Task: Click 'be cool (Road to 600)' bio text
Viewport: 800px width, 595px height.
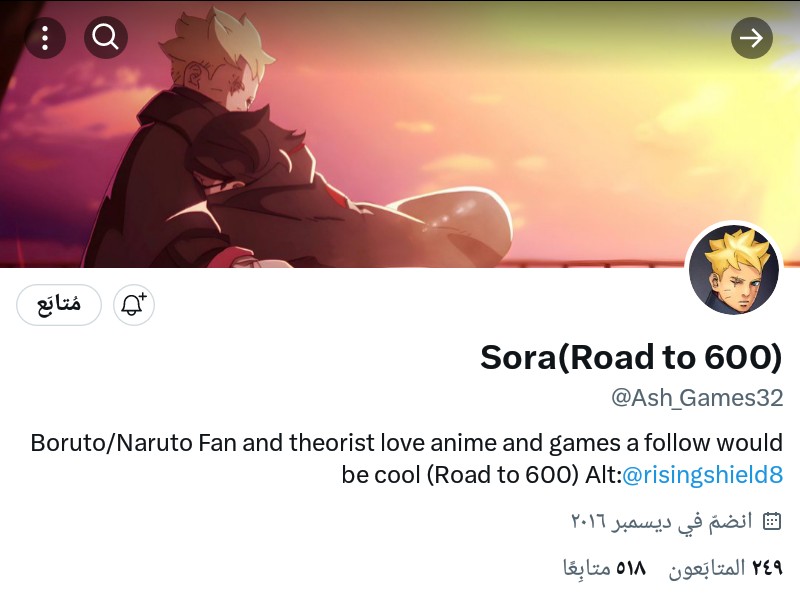Action: (460, 475)
